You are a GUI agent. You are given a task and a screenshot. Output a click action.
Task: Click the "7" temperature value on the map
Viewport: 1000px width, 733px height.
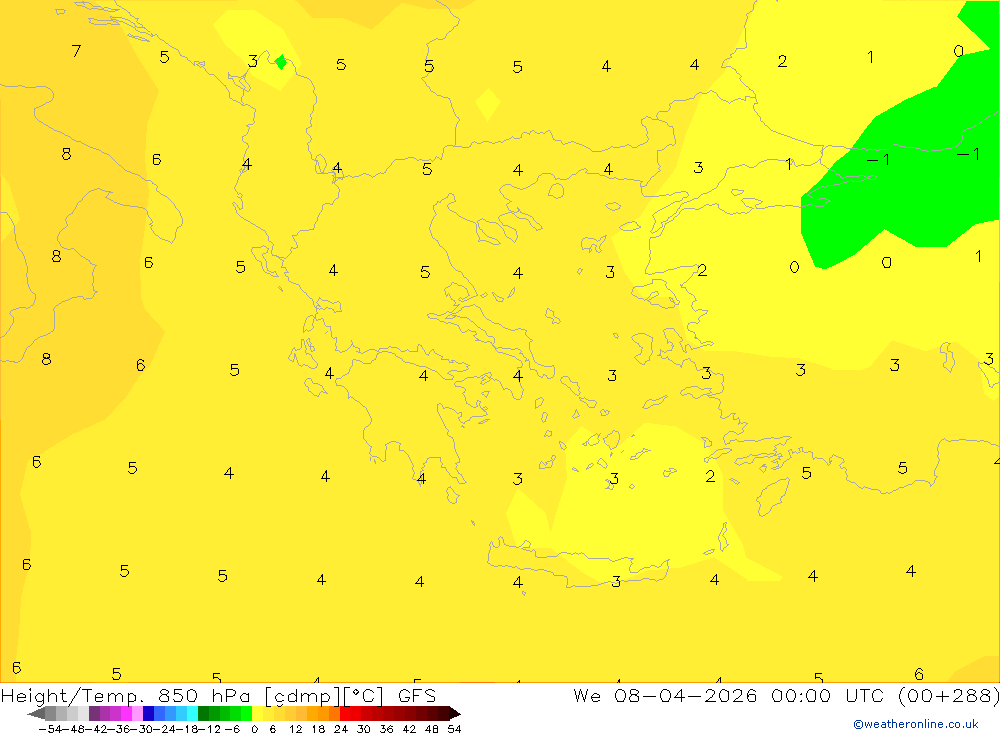click(x=77, y=50)
